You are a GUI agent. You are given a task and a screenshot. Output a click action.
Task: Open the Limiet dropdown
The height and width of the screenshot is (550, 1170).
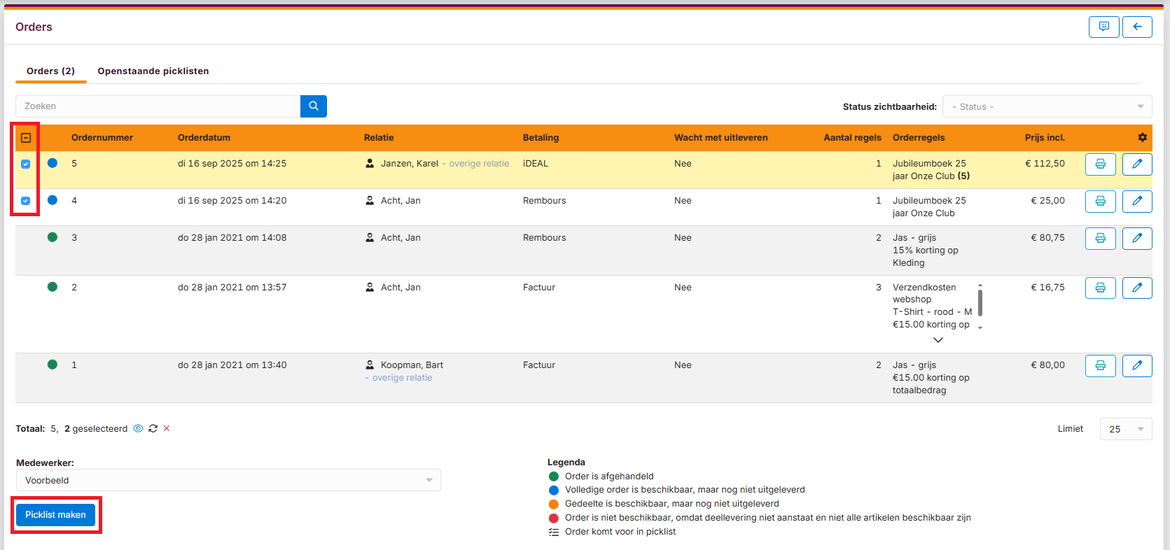coord(1125,429)
